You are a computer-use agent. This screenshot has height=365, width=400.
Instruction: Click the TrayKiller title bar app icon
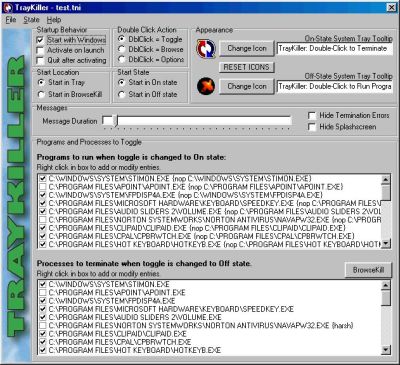(7, 7)
